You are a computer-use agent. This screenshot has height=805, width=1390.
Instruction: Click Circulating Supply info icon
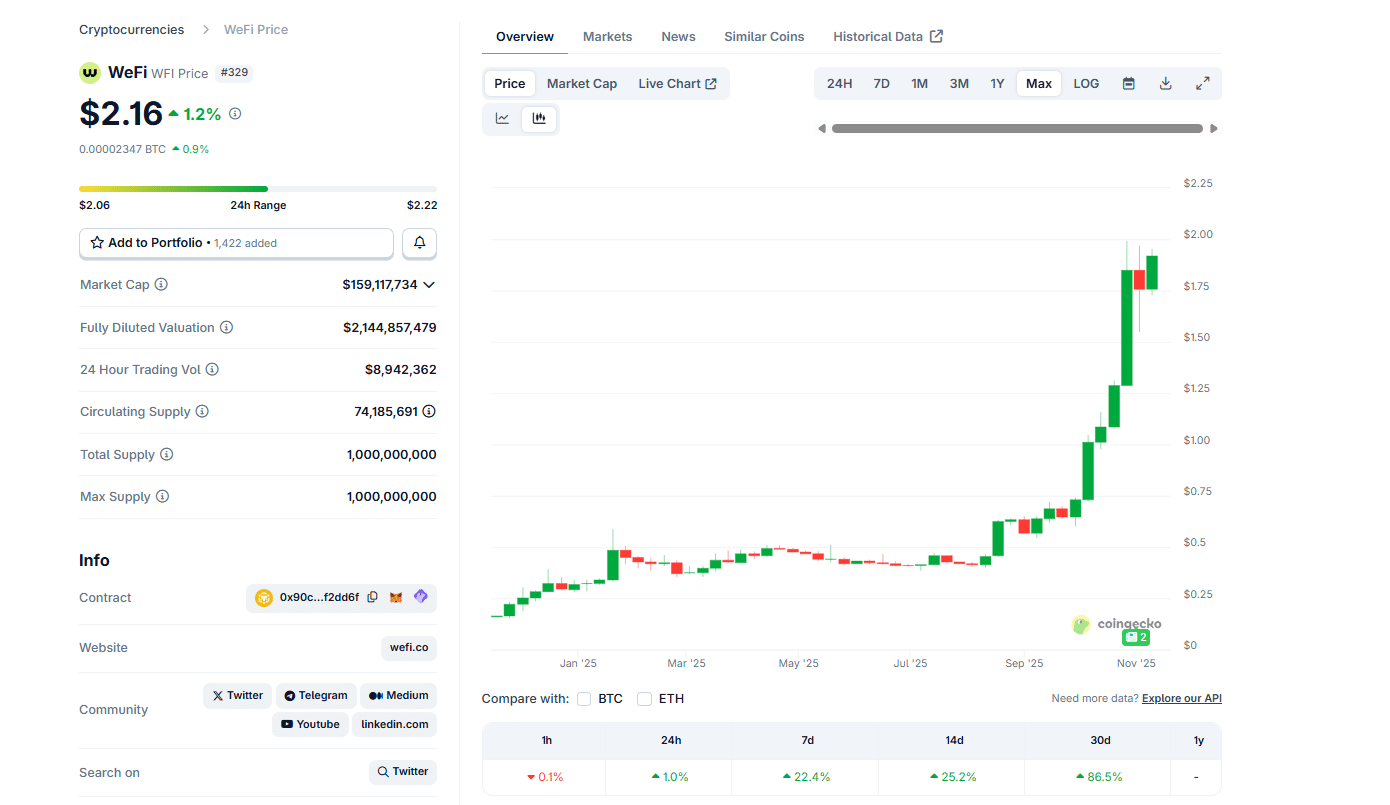pos(202,412)
